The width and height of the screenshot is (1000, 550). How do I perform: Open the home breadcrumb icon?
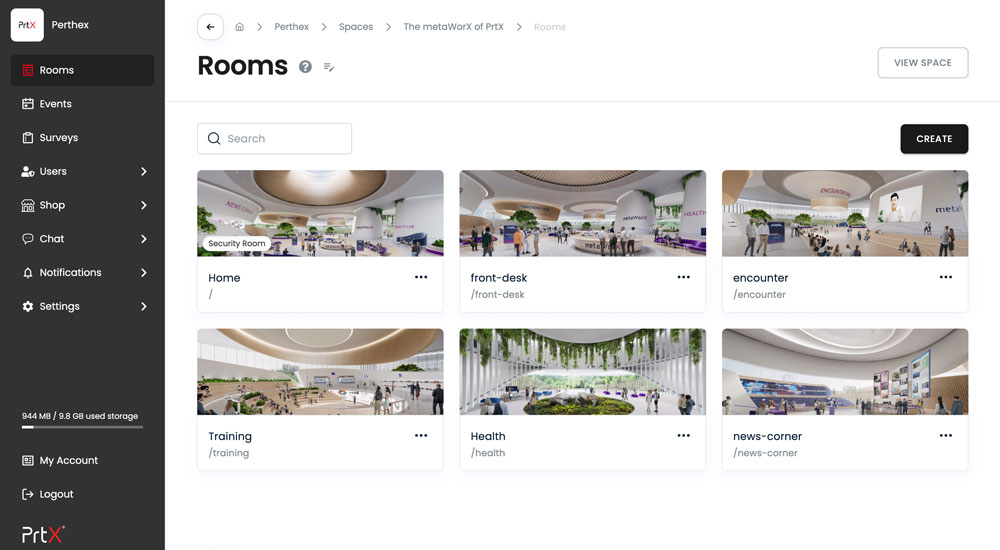tap(240, 27)
